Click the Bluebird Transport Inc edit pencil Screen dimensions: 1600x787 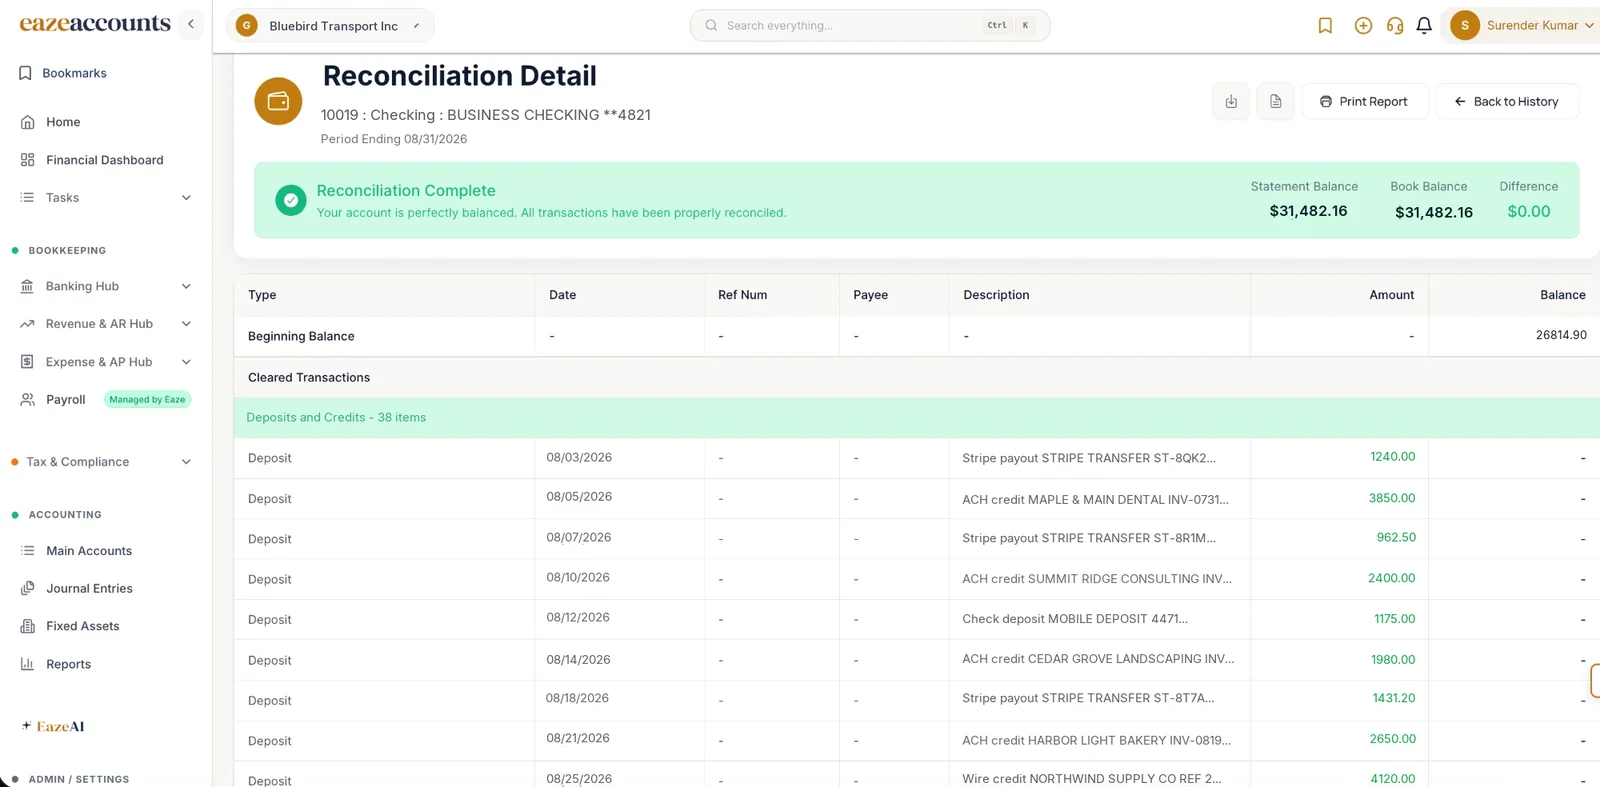point(416,26)
